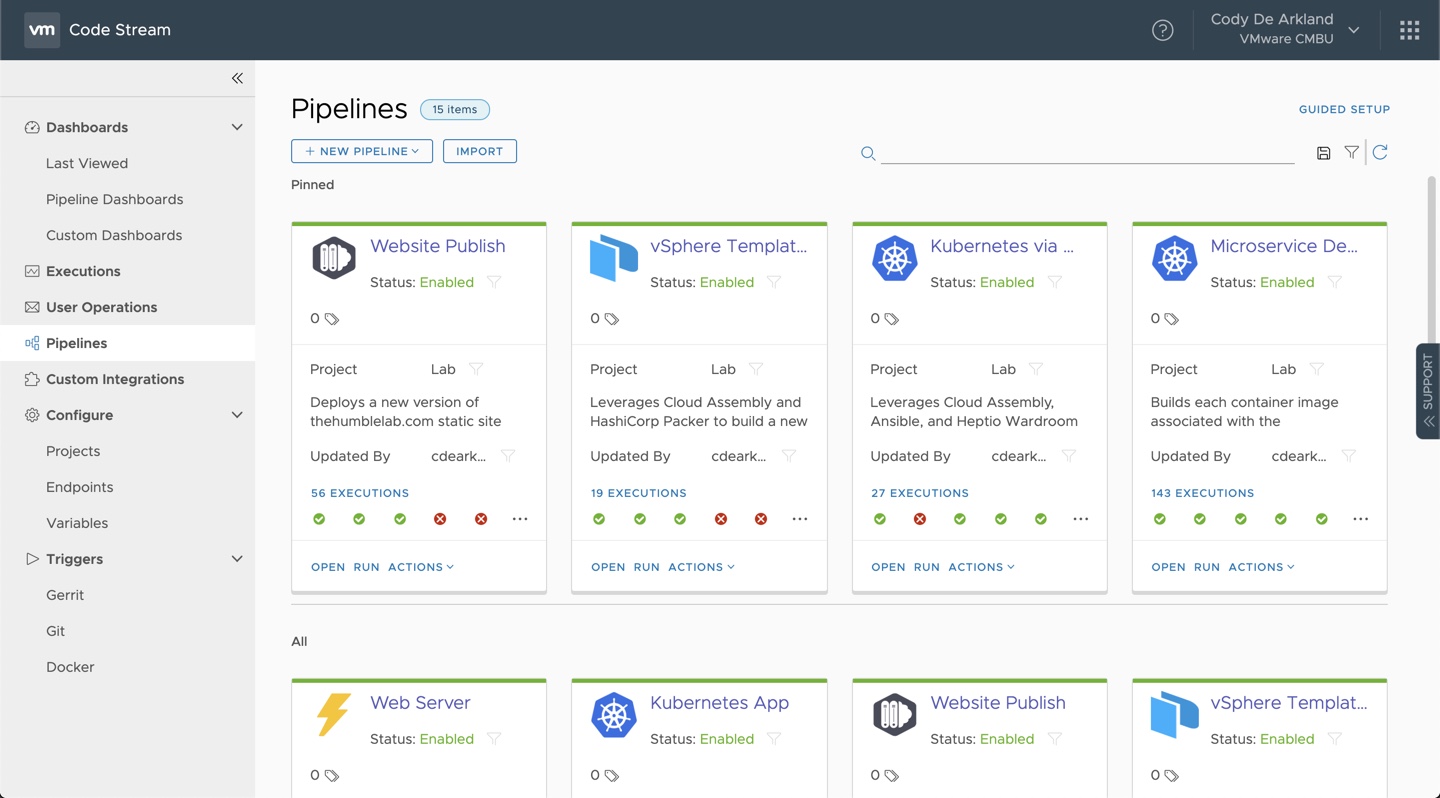Open the filter funnel beside the search bar
Image resolution: width=1440 pixels, height=798 pixels.
pyautogui.click(x=1351, y=152)
